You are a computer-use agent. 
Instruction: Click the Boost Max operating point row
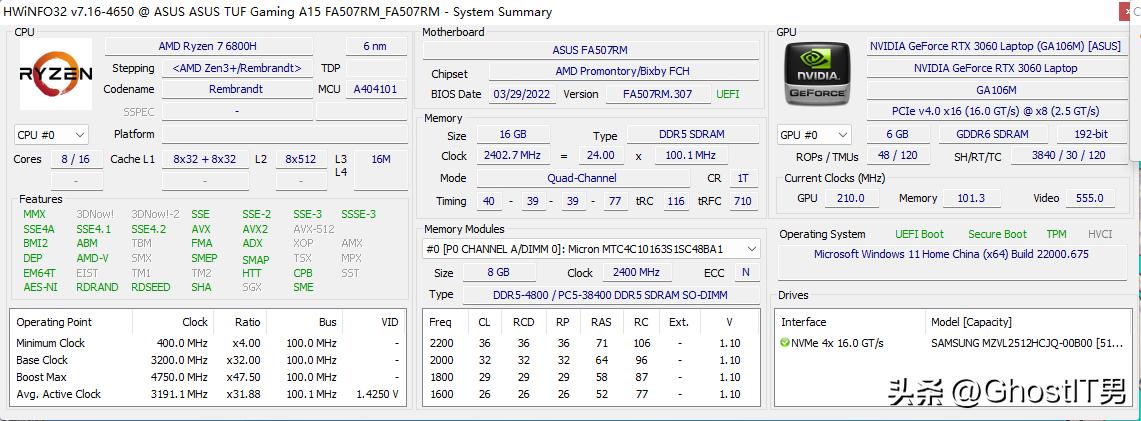(x=42, y=377)
